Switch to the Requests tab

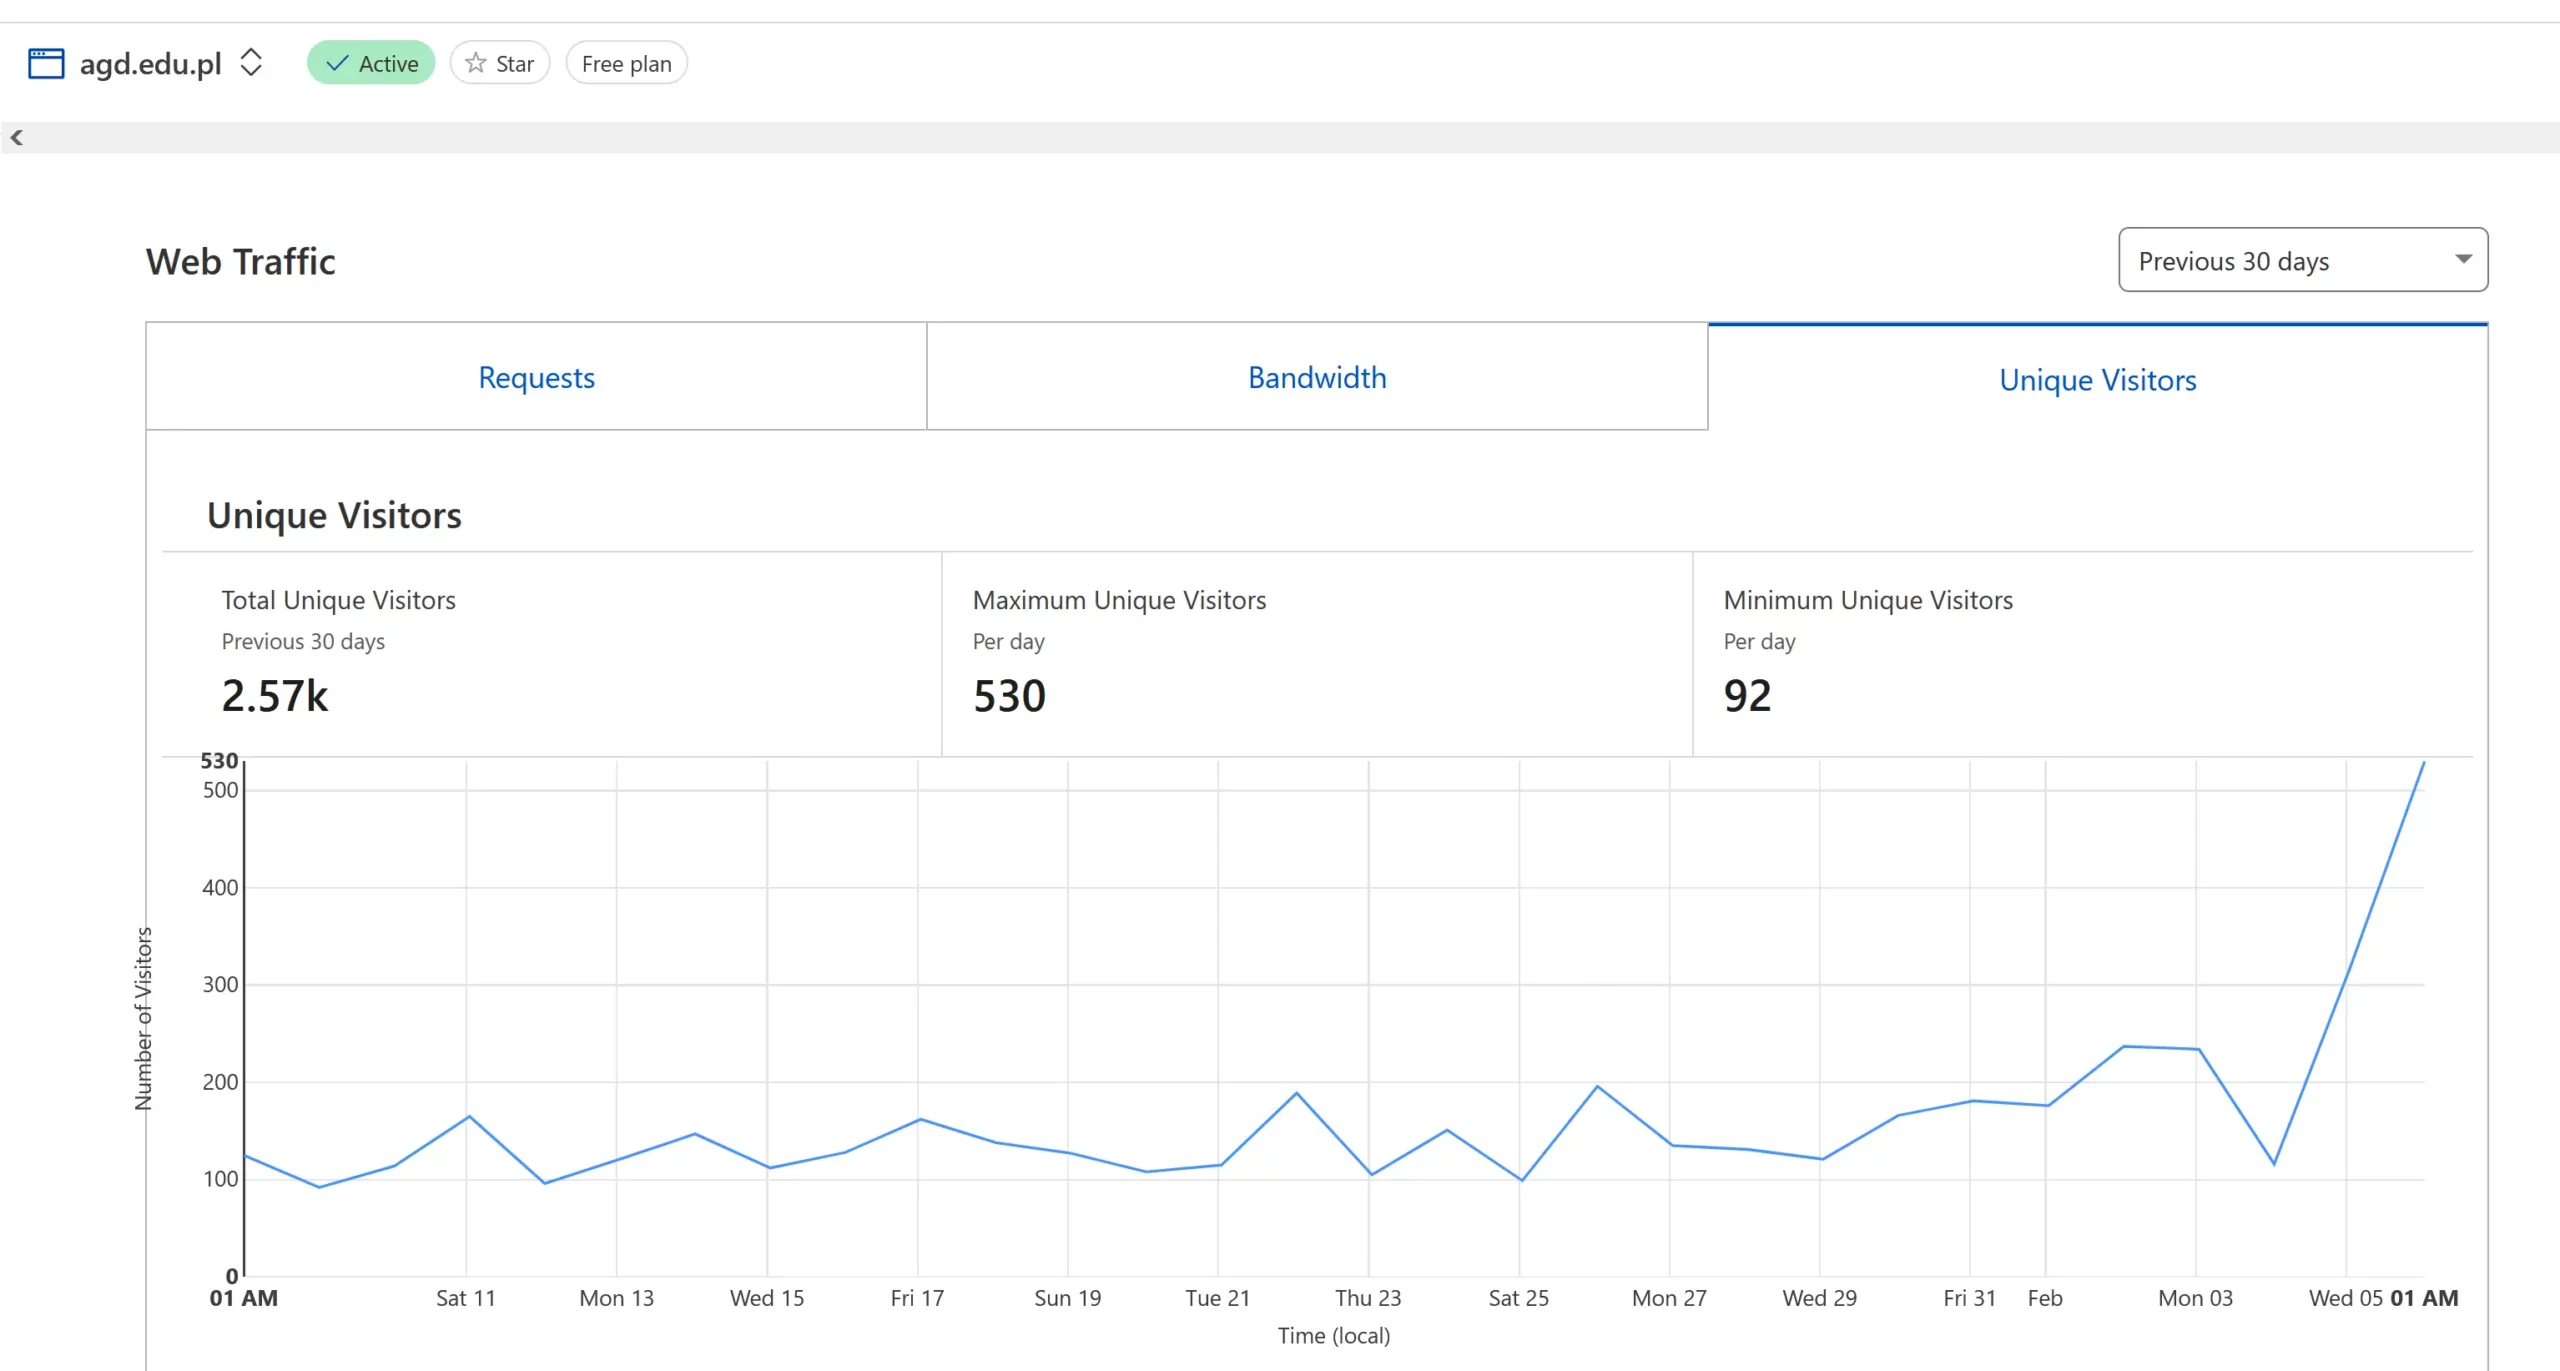pyautogui.click(x=536, y=378)
